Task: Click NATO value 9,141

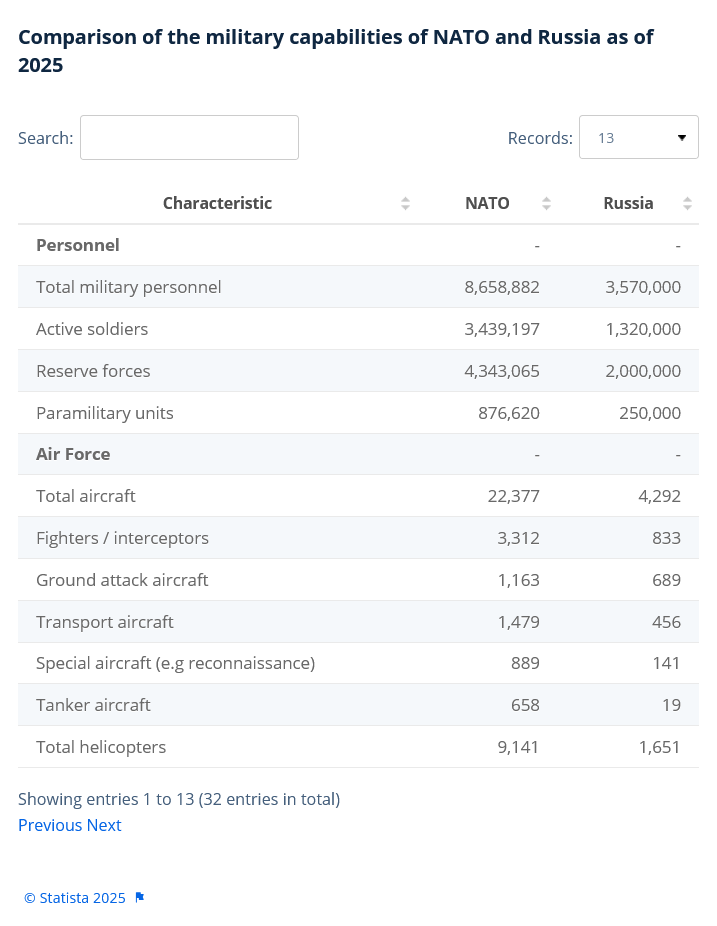Action: 518,747
